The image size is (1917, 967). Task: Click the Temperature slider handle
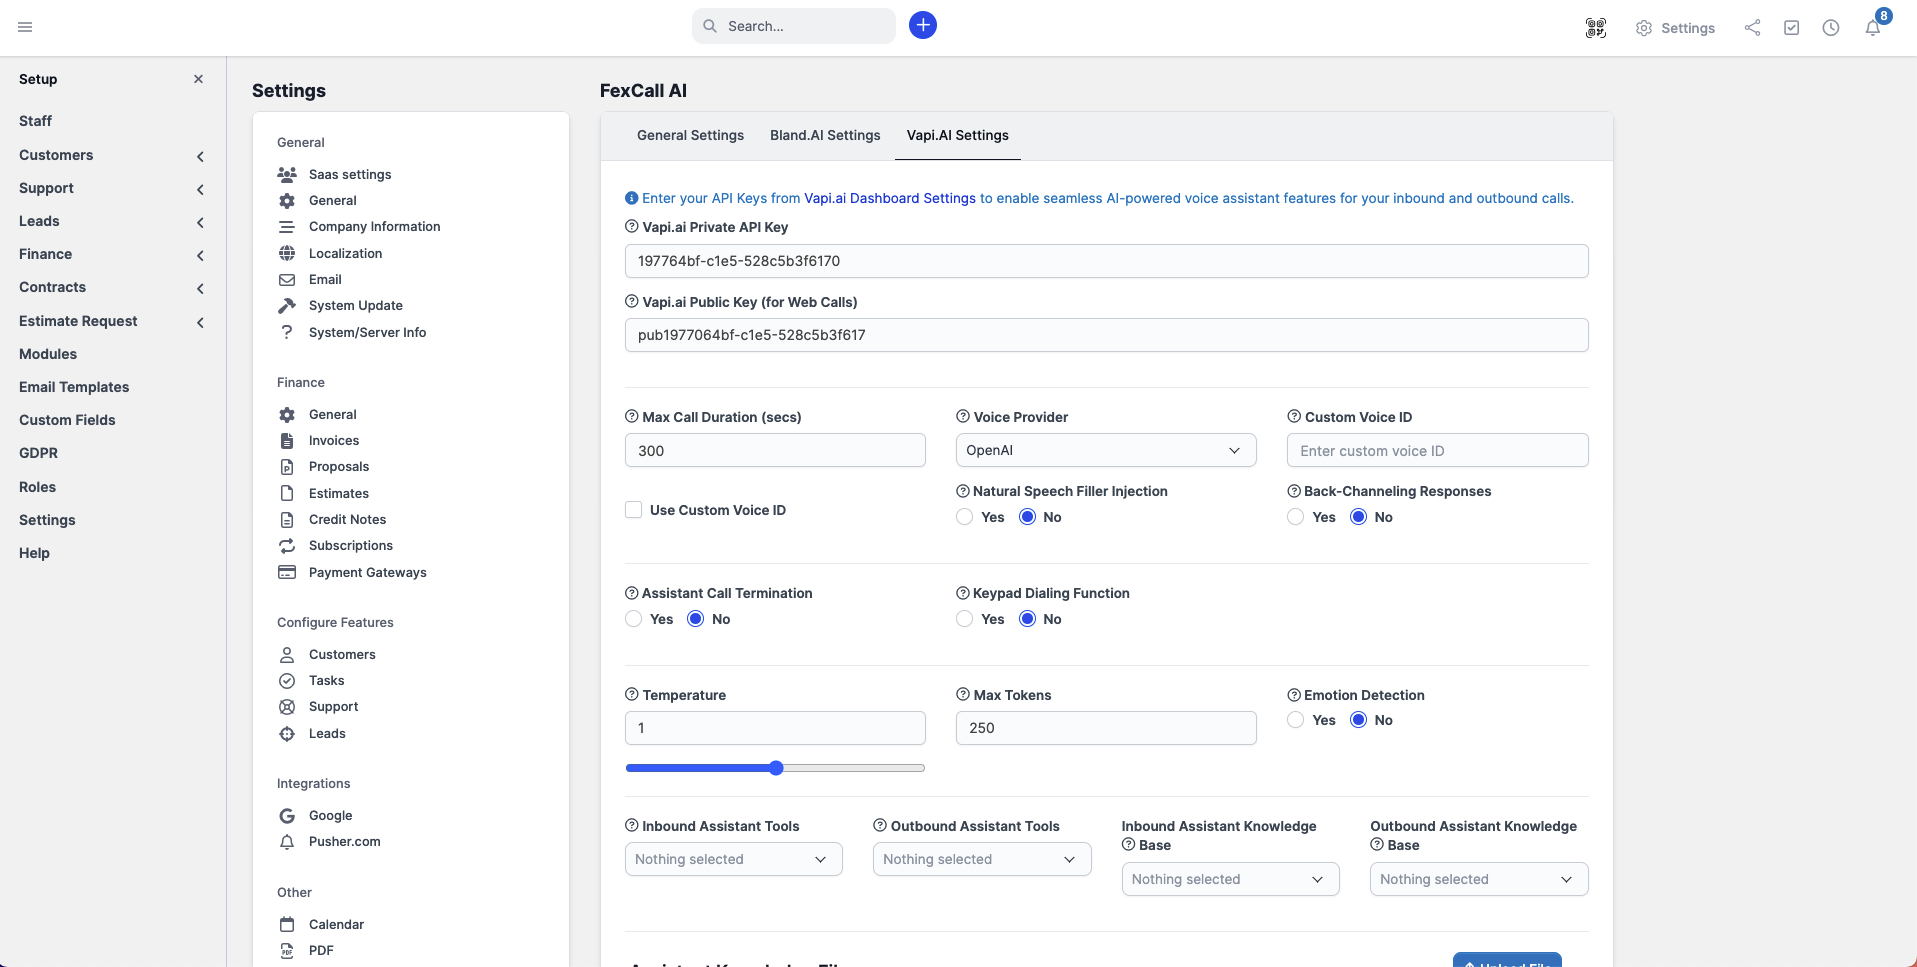point(776,768)
